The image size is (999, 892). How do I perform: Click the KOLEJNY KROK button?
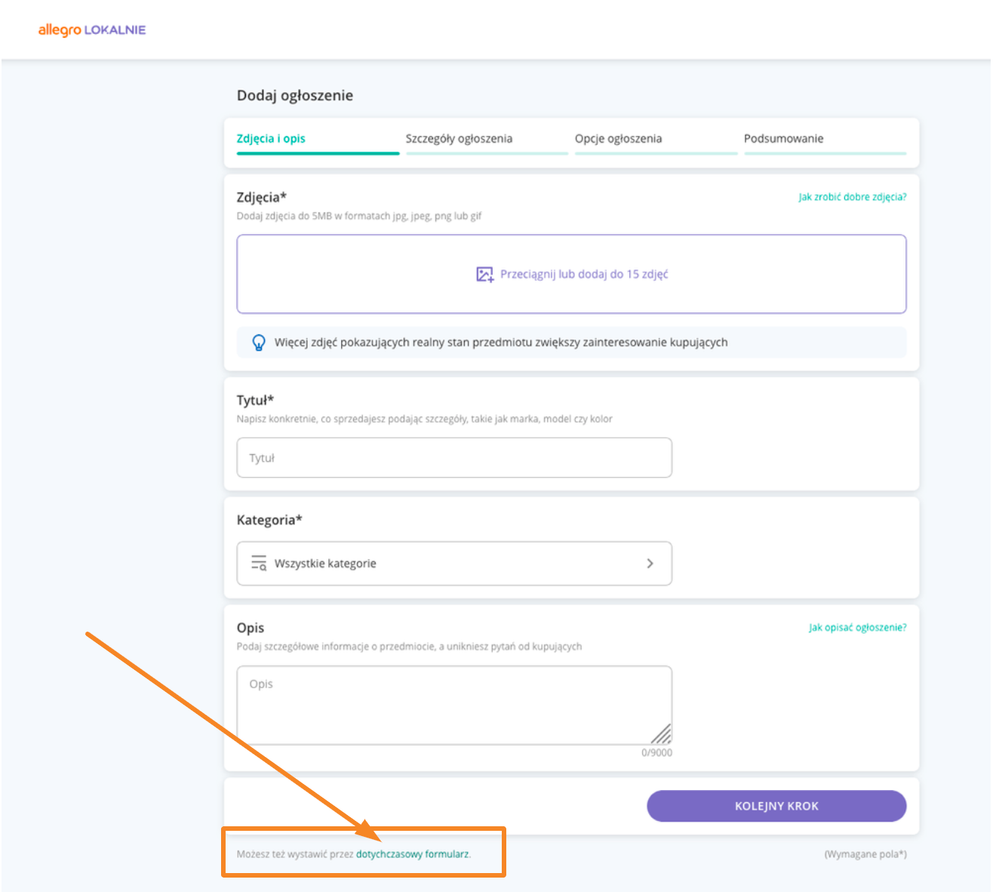click(777, 806)
